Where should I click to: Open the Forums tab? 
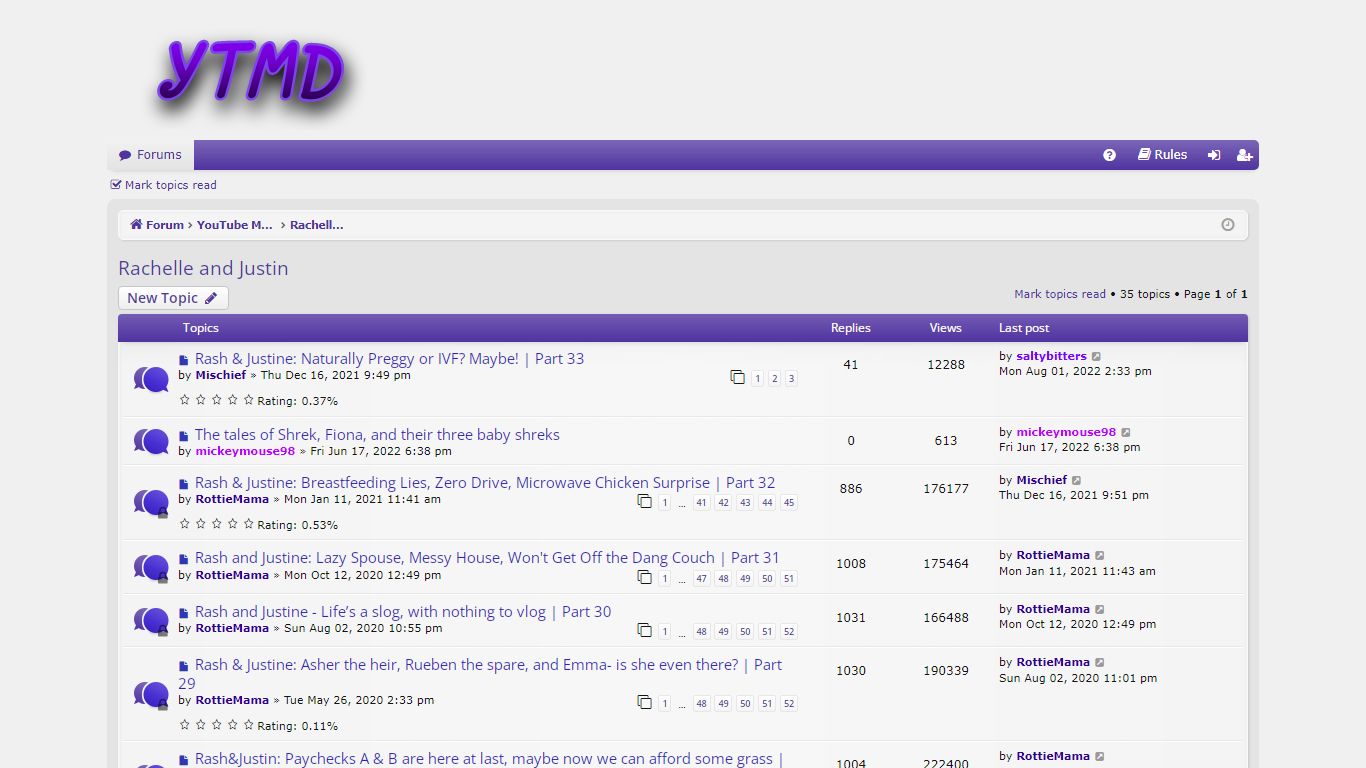[x=150, y=155]
